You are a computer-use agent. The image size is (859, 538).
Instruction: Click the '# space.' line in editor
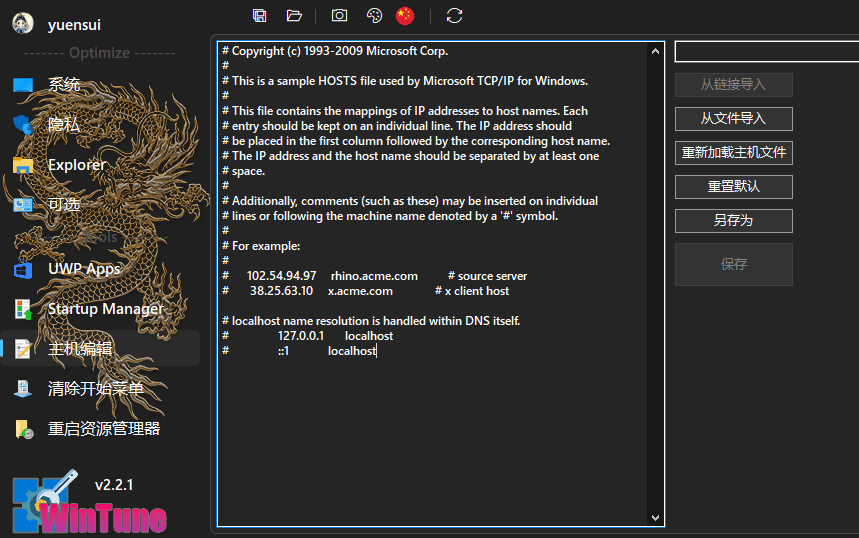point(243,171)
